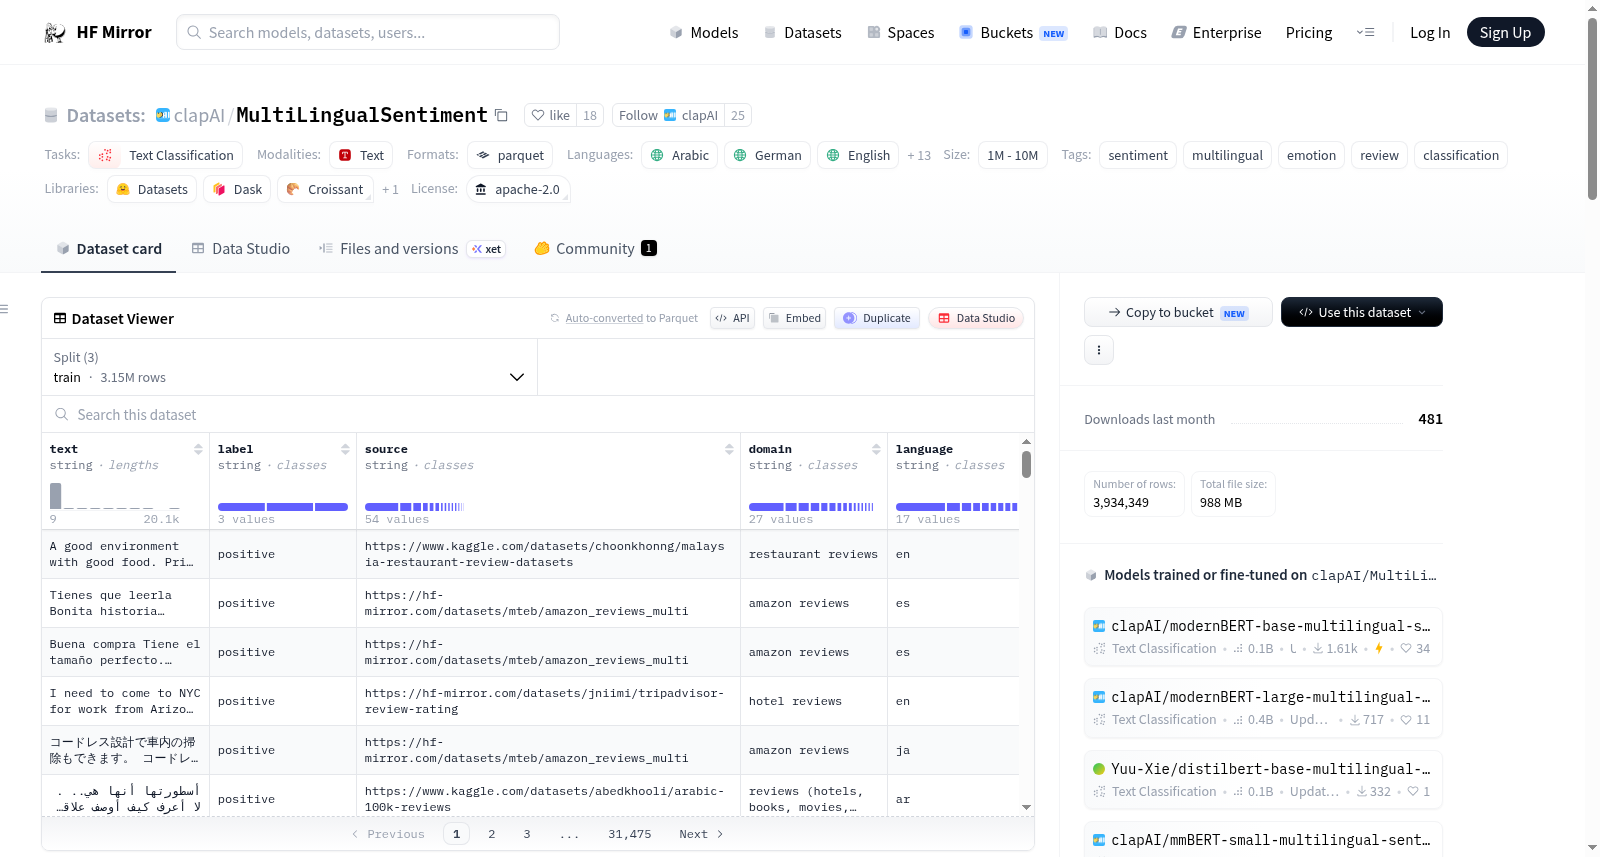Click the HF Mirror logo icon
Image resolution: width=1600 pixels, height=857 pixels.
(55, 33)
